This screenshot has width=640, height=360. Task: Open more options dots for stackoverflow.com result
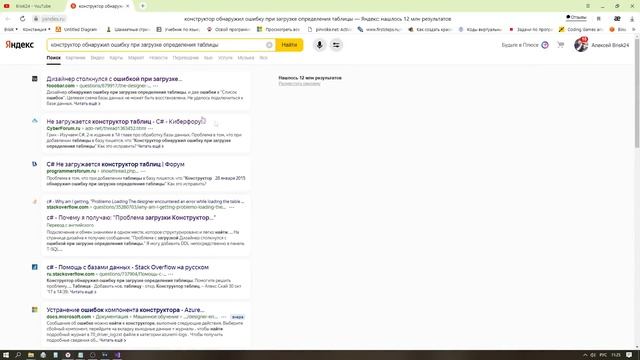point(231,207)
